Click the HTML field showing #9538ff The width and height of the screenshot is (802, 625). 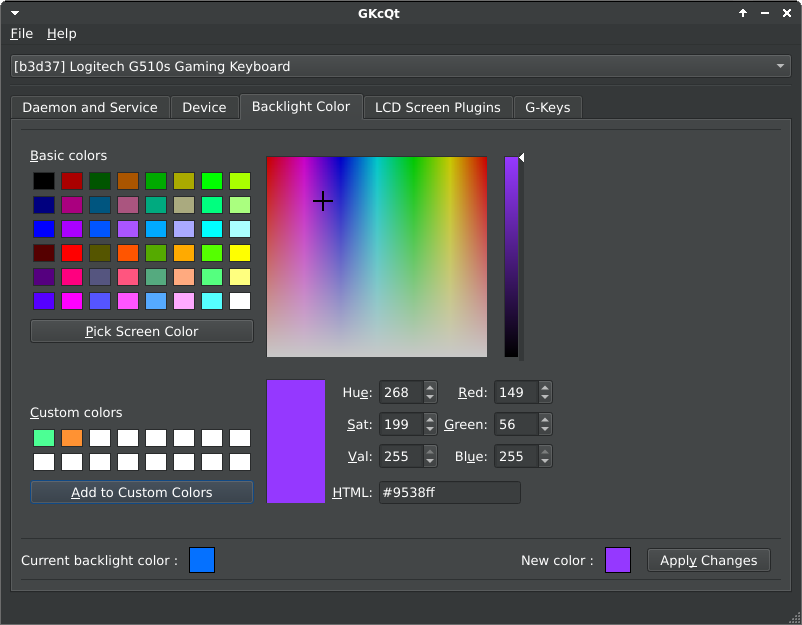[450, 492]
